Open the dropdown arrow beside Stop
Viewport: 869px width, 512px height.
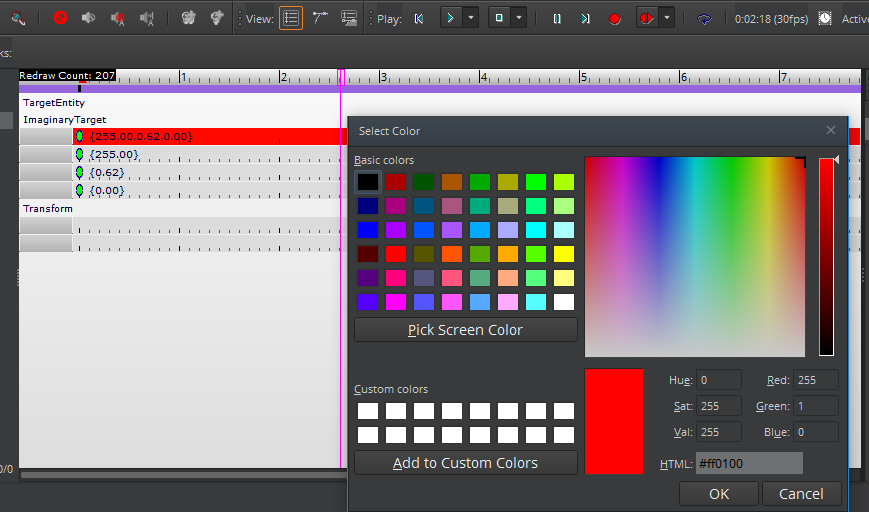coord(519,18)
